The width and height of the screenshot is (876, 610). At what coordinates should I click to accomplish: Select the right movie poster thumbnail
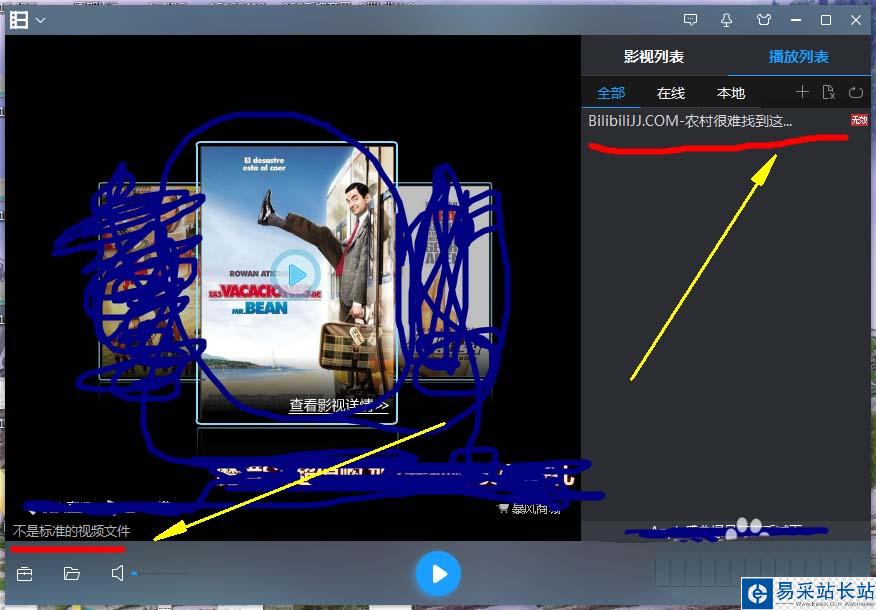click(x=444, y=281)
